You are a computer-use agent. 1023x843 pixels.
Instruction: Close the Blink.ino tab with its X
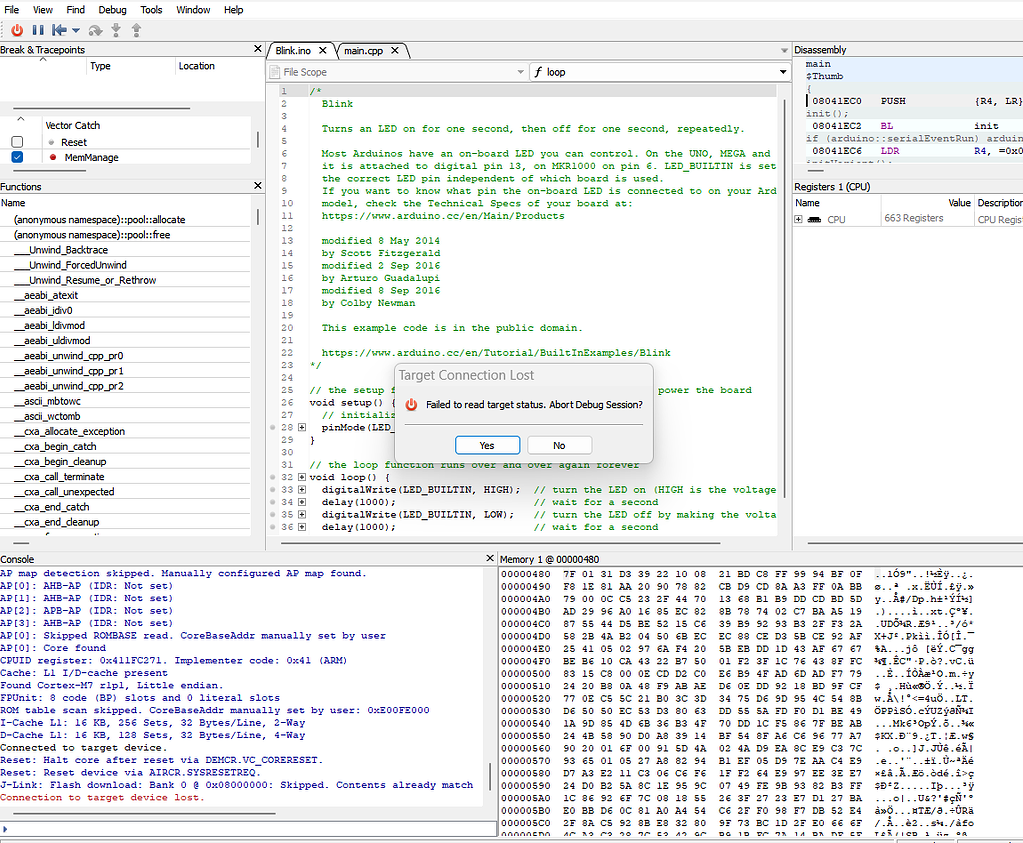[x=323, y=50]
